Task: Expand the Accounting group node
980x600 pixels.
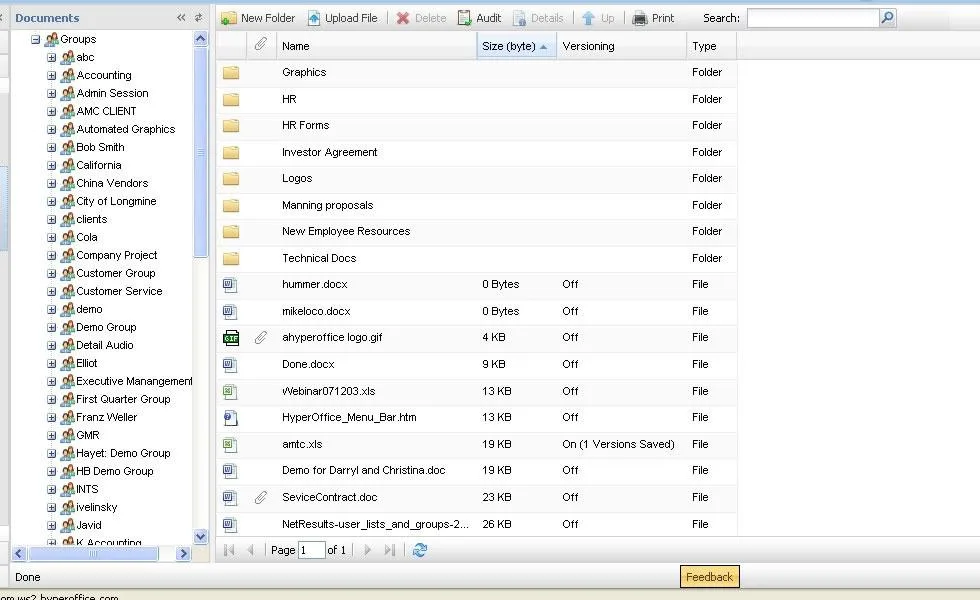Action: coord(52,76)
